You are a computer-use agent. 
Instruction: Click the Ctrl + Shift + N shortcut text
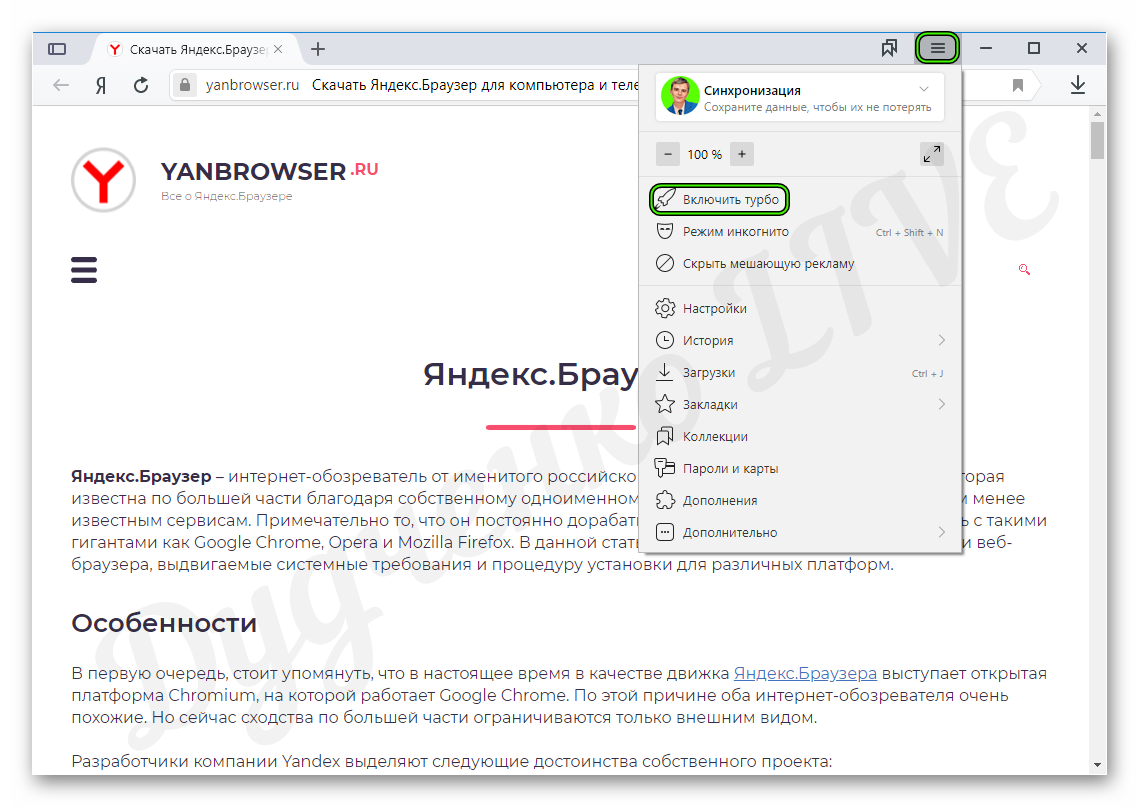click(x=909, y=232)
